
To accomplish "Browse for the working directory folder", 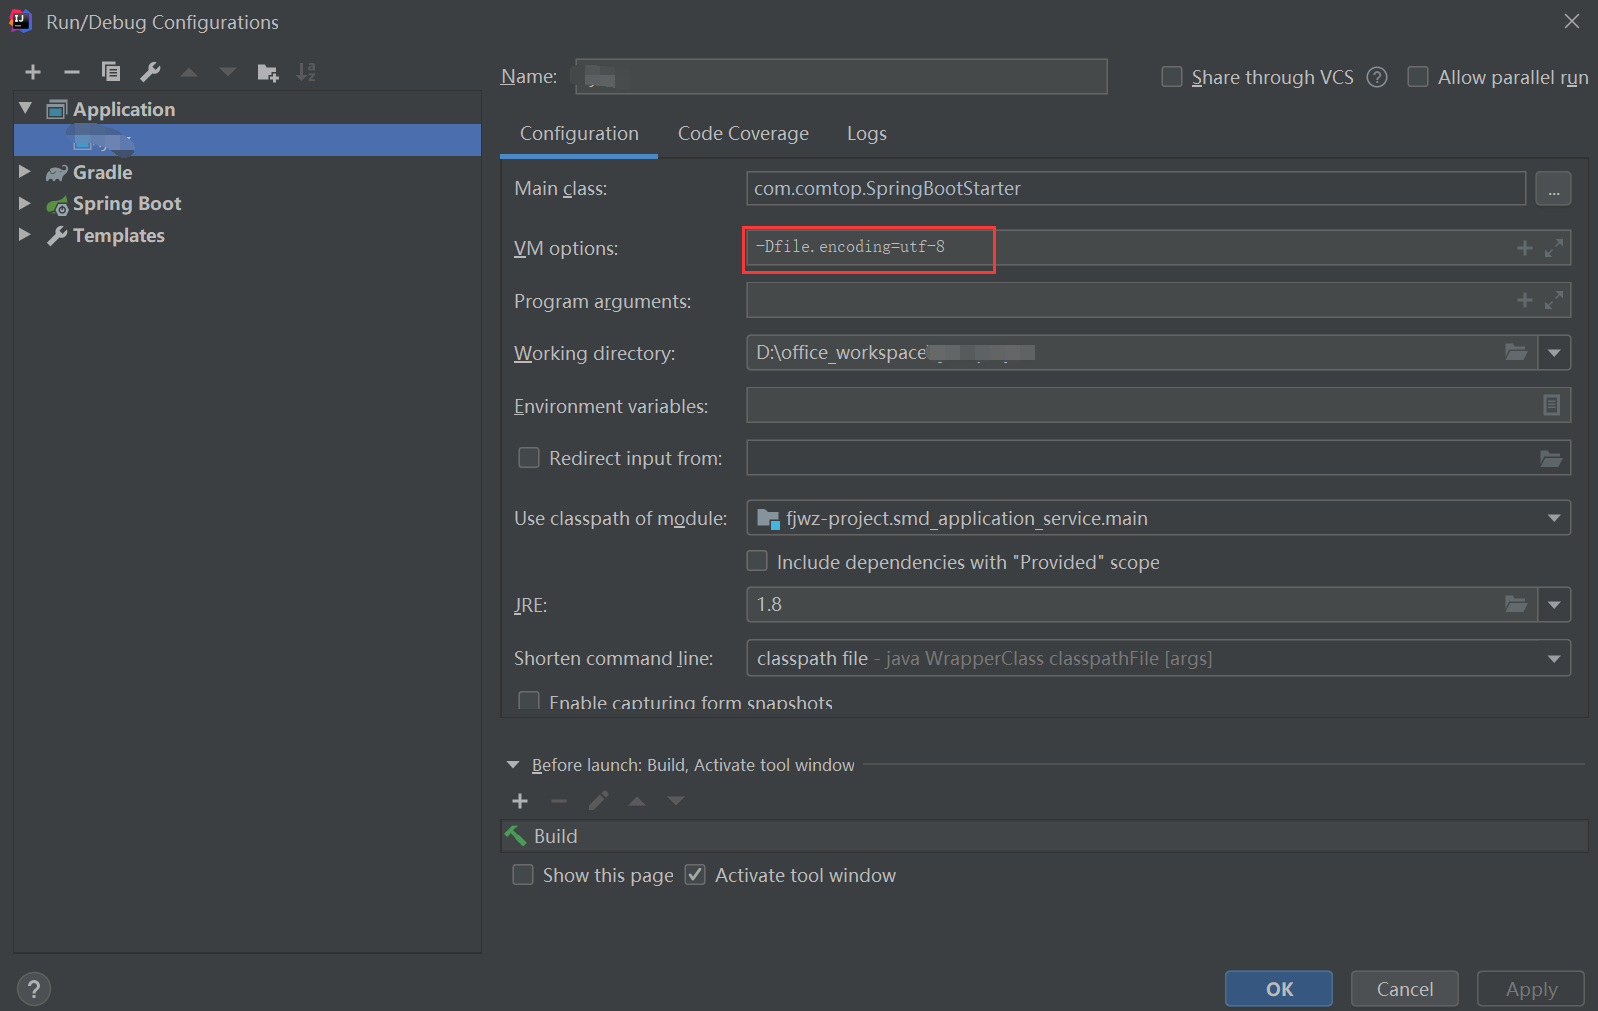I will click(x=1516, y=352).
